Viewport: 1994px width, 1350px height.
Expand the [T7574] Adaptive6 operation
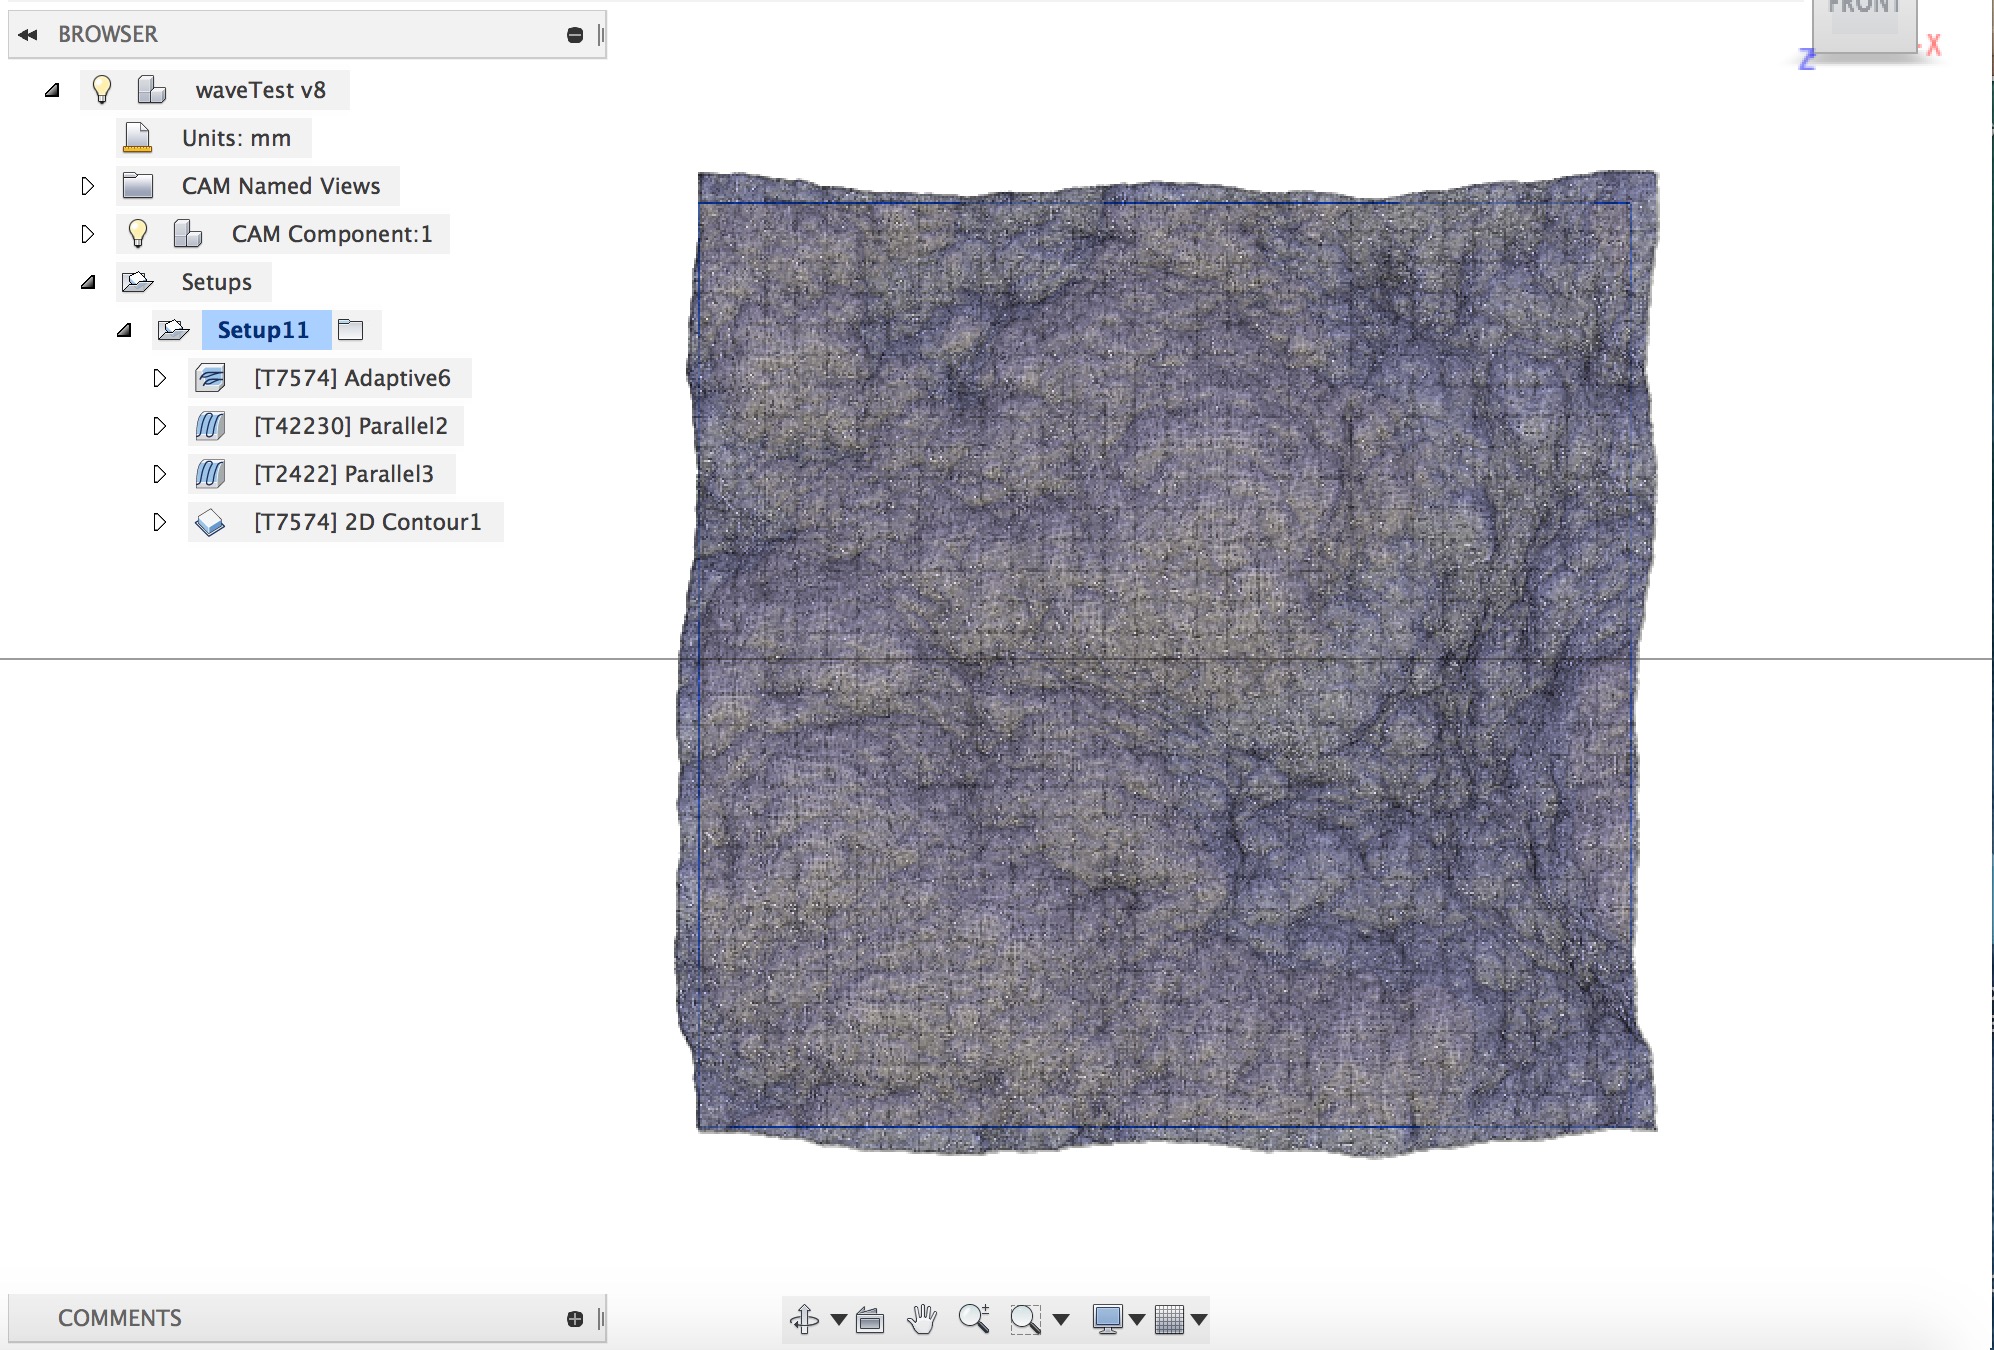click(x=161, y=377)
